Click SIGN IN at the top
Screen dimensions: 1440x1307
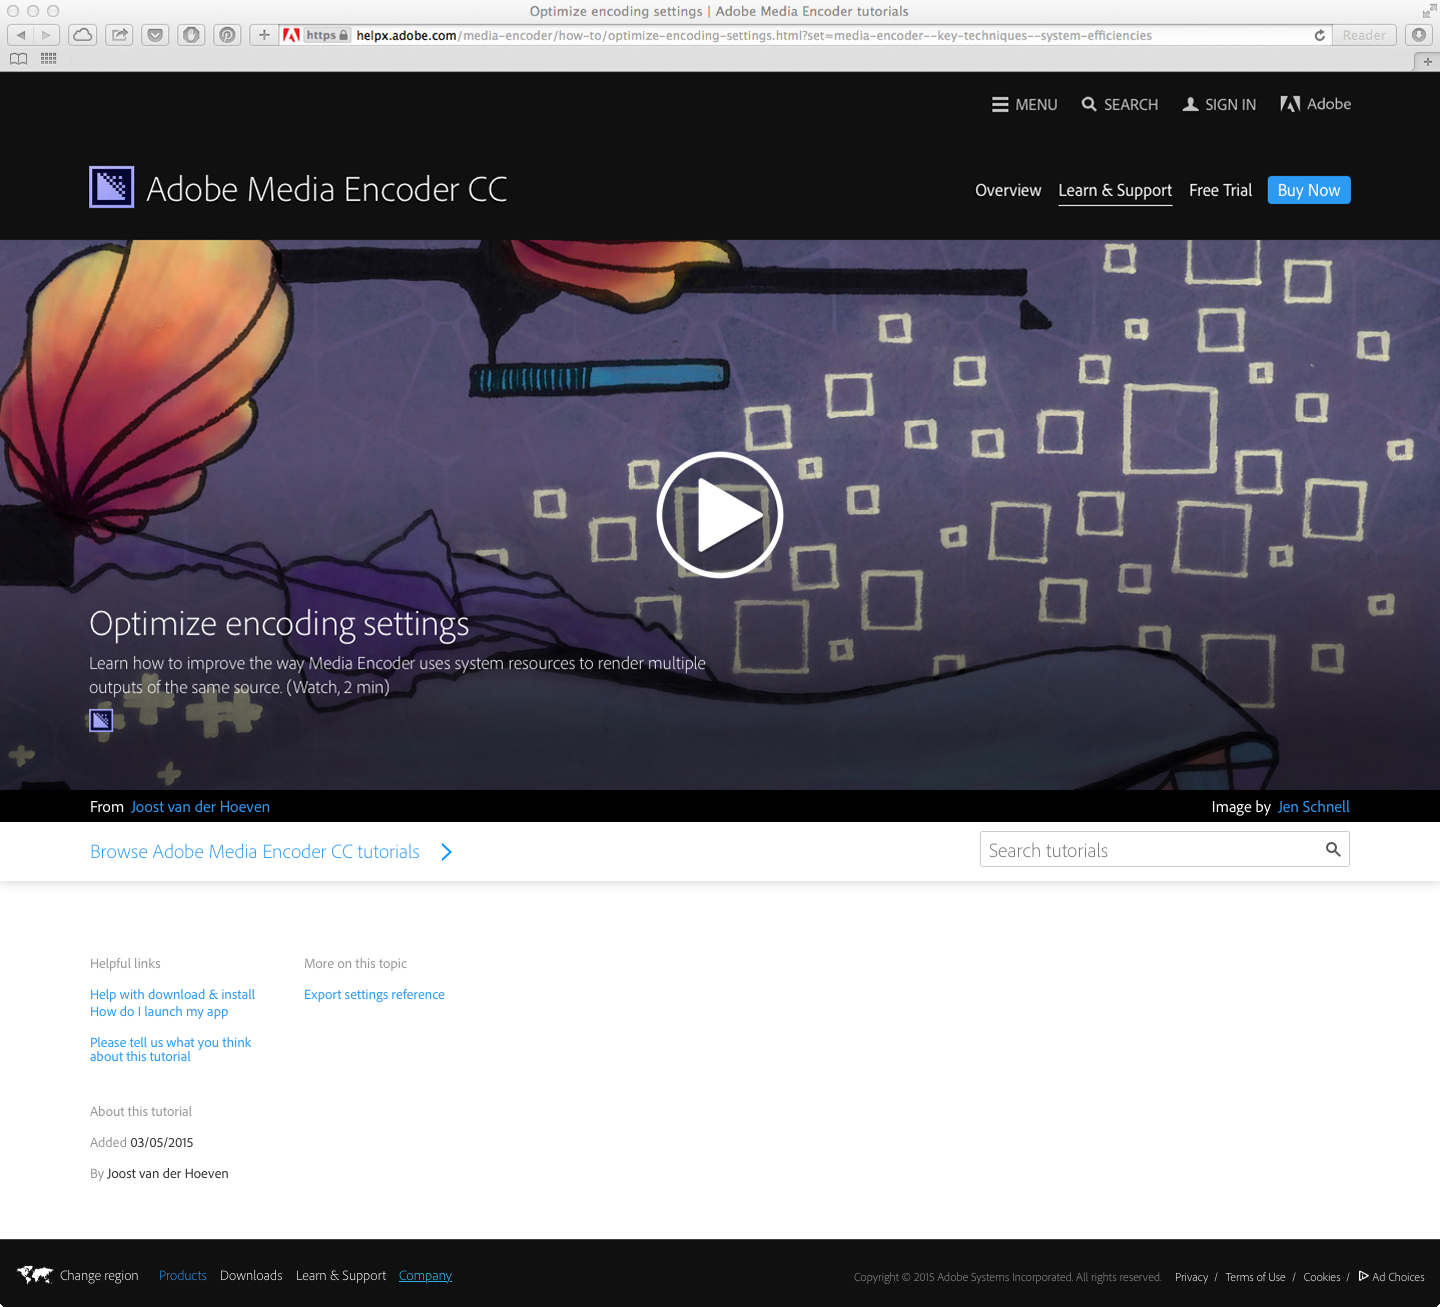(1219, 104)
